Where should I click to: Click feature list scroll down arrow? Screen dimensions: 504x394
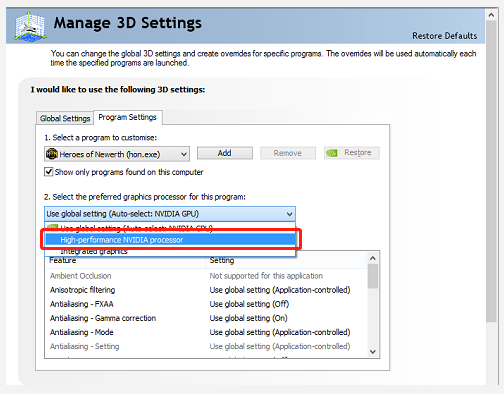[x=373, y=352]
